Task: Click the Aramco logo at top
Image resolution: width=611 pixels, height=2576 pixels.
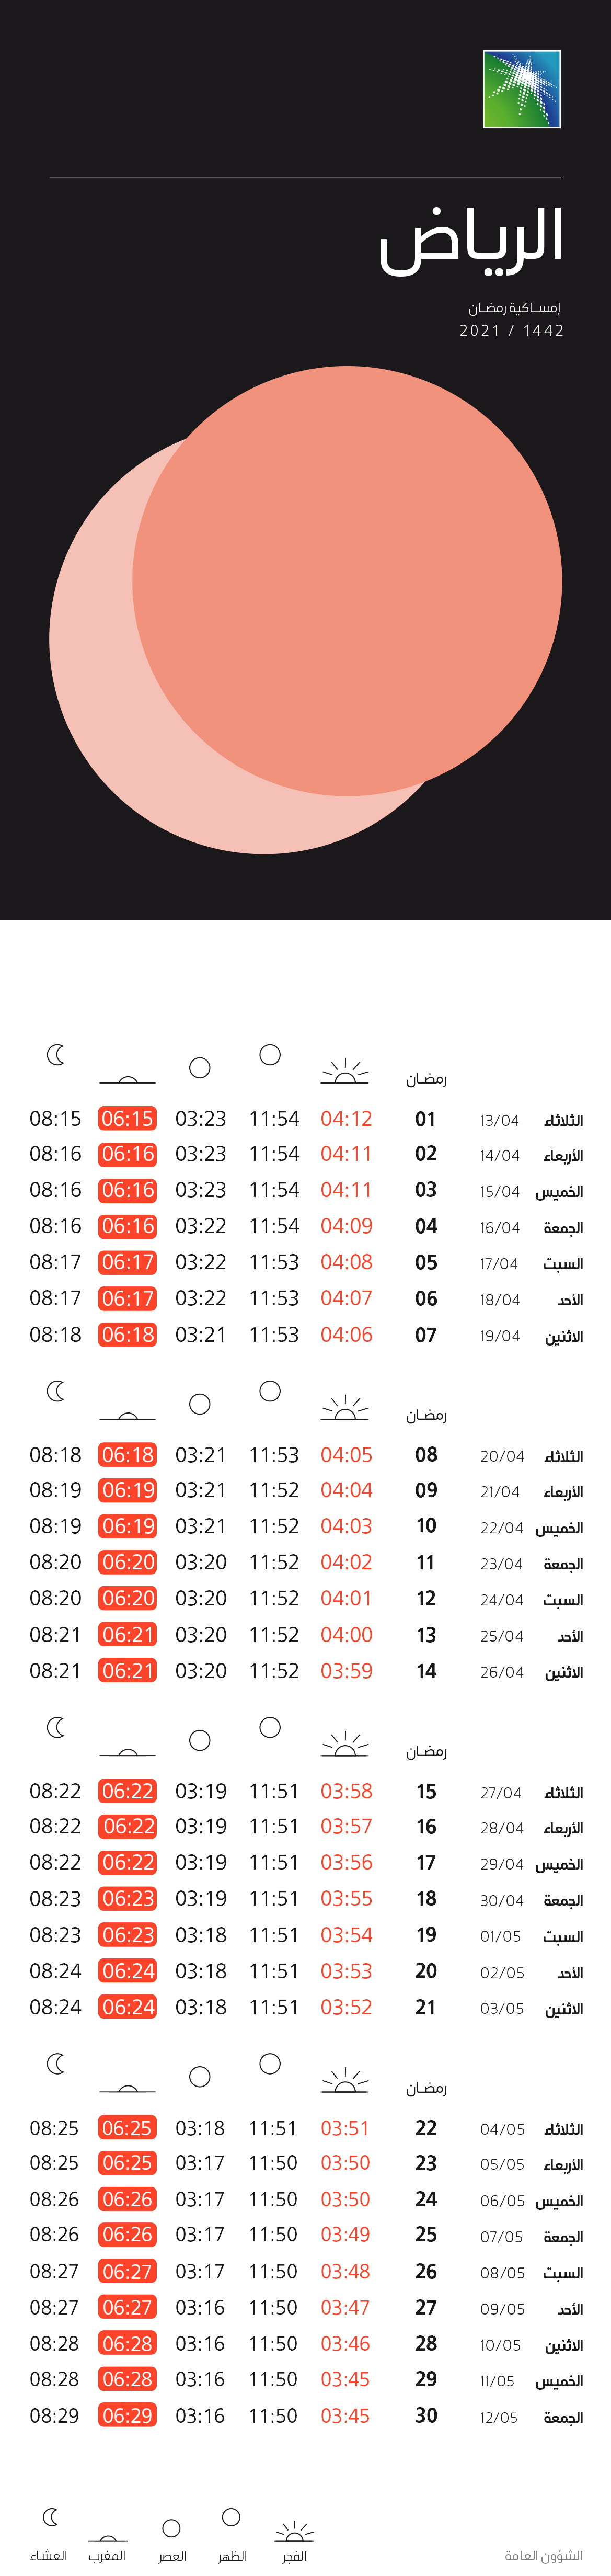Action: 521,89
